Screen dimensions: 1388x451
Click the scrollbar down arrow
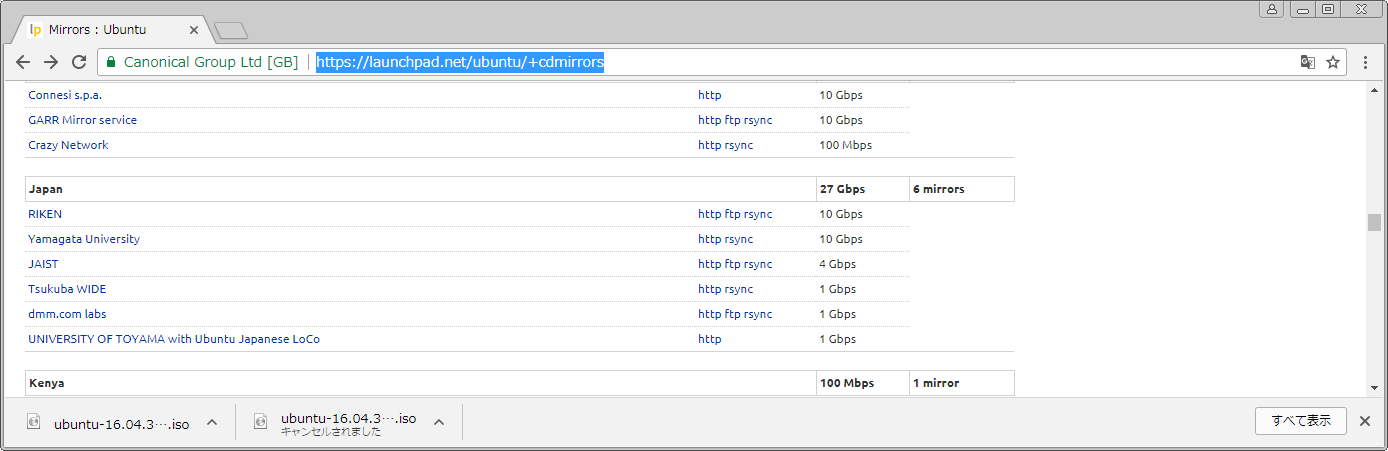[1374, 388]
